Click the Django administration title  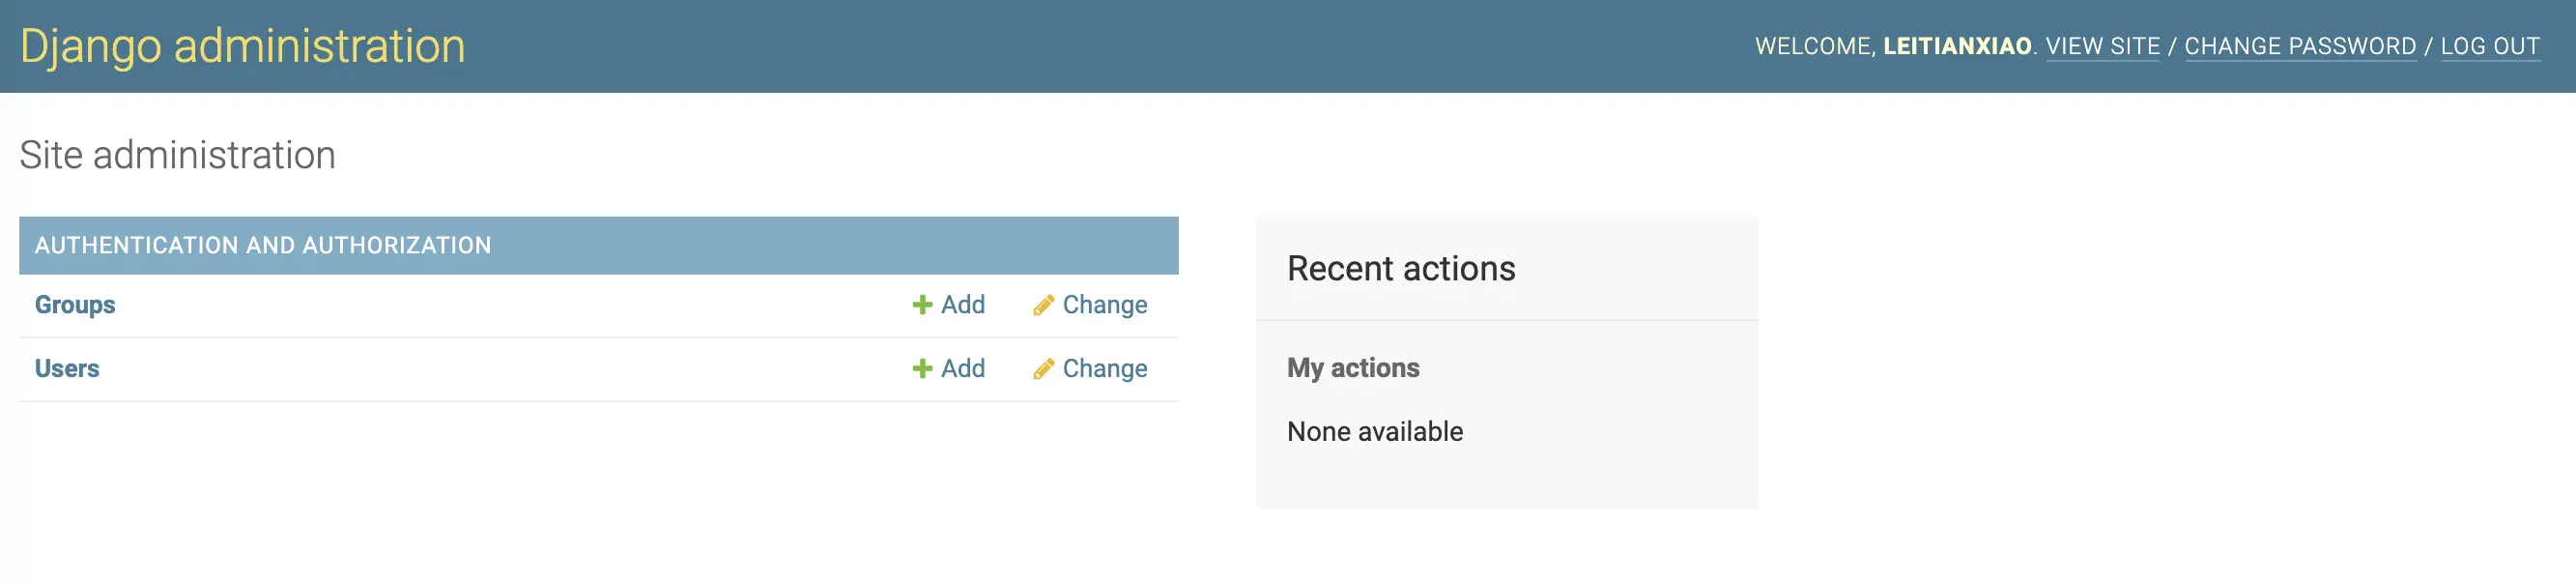(x=243, y=47)
